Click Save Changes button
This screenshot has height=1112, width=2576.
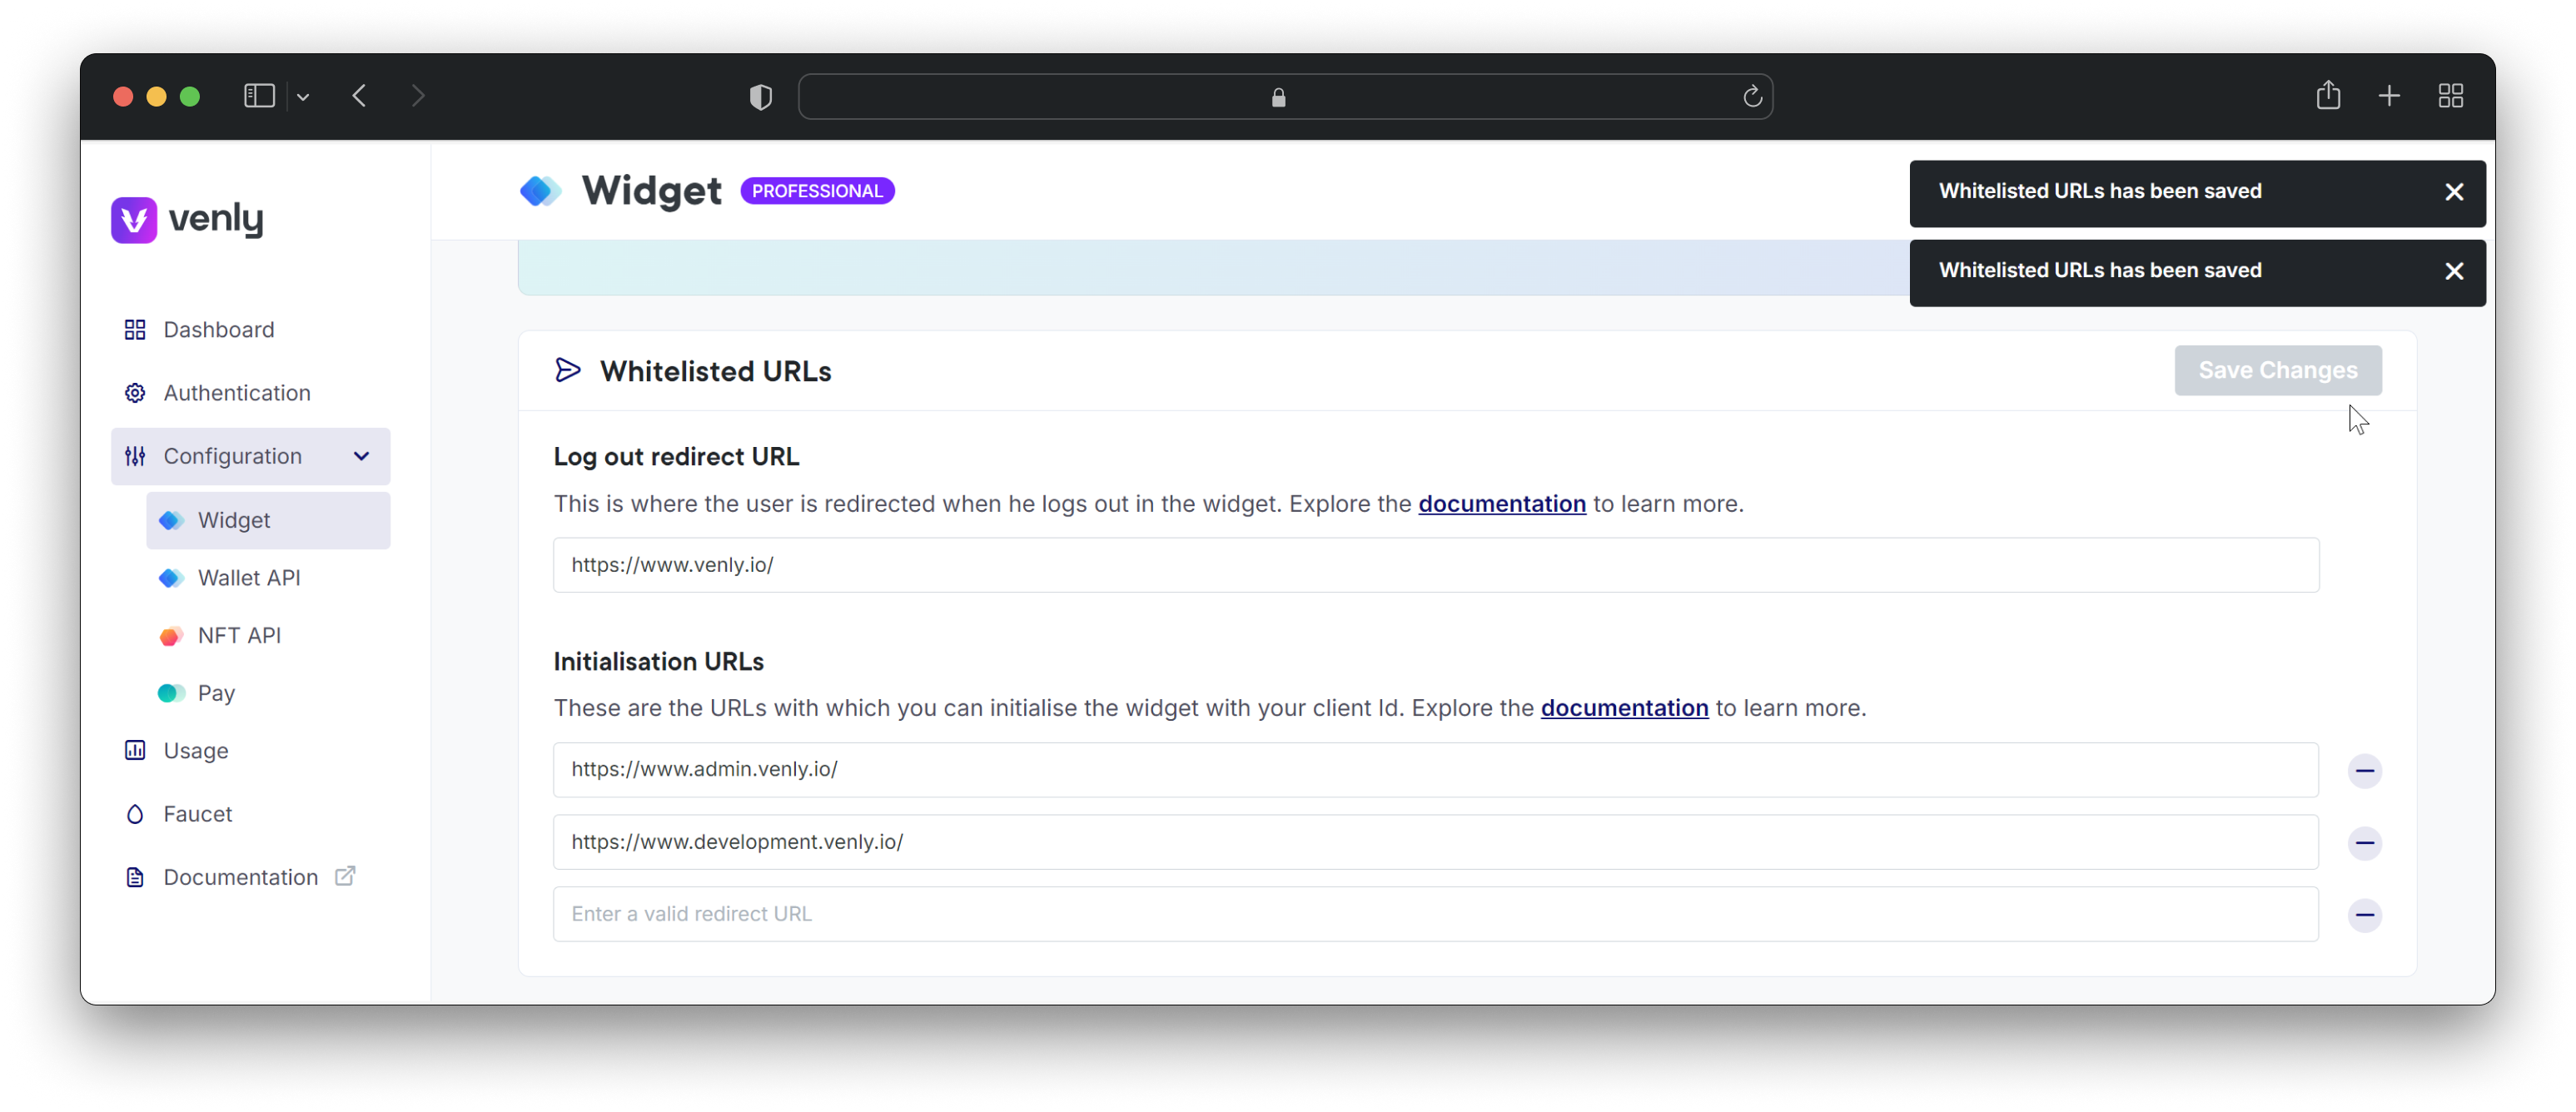coord(2279,370)
